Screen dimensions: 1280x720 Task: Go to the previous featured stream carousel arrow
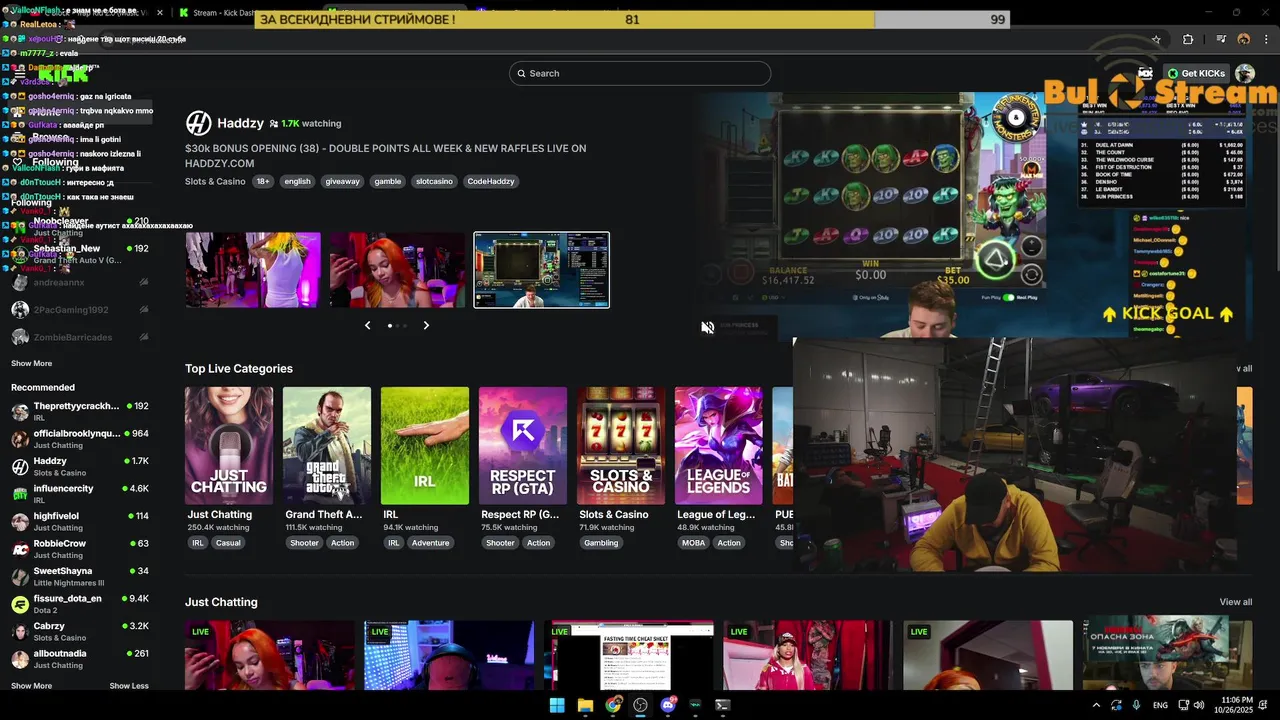coord(367,325)
